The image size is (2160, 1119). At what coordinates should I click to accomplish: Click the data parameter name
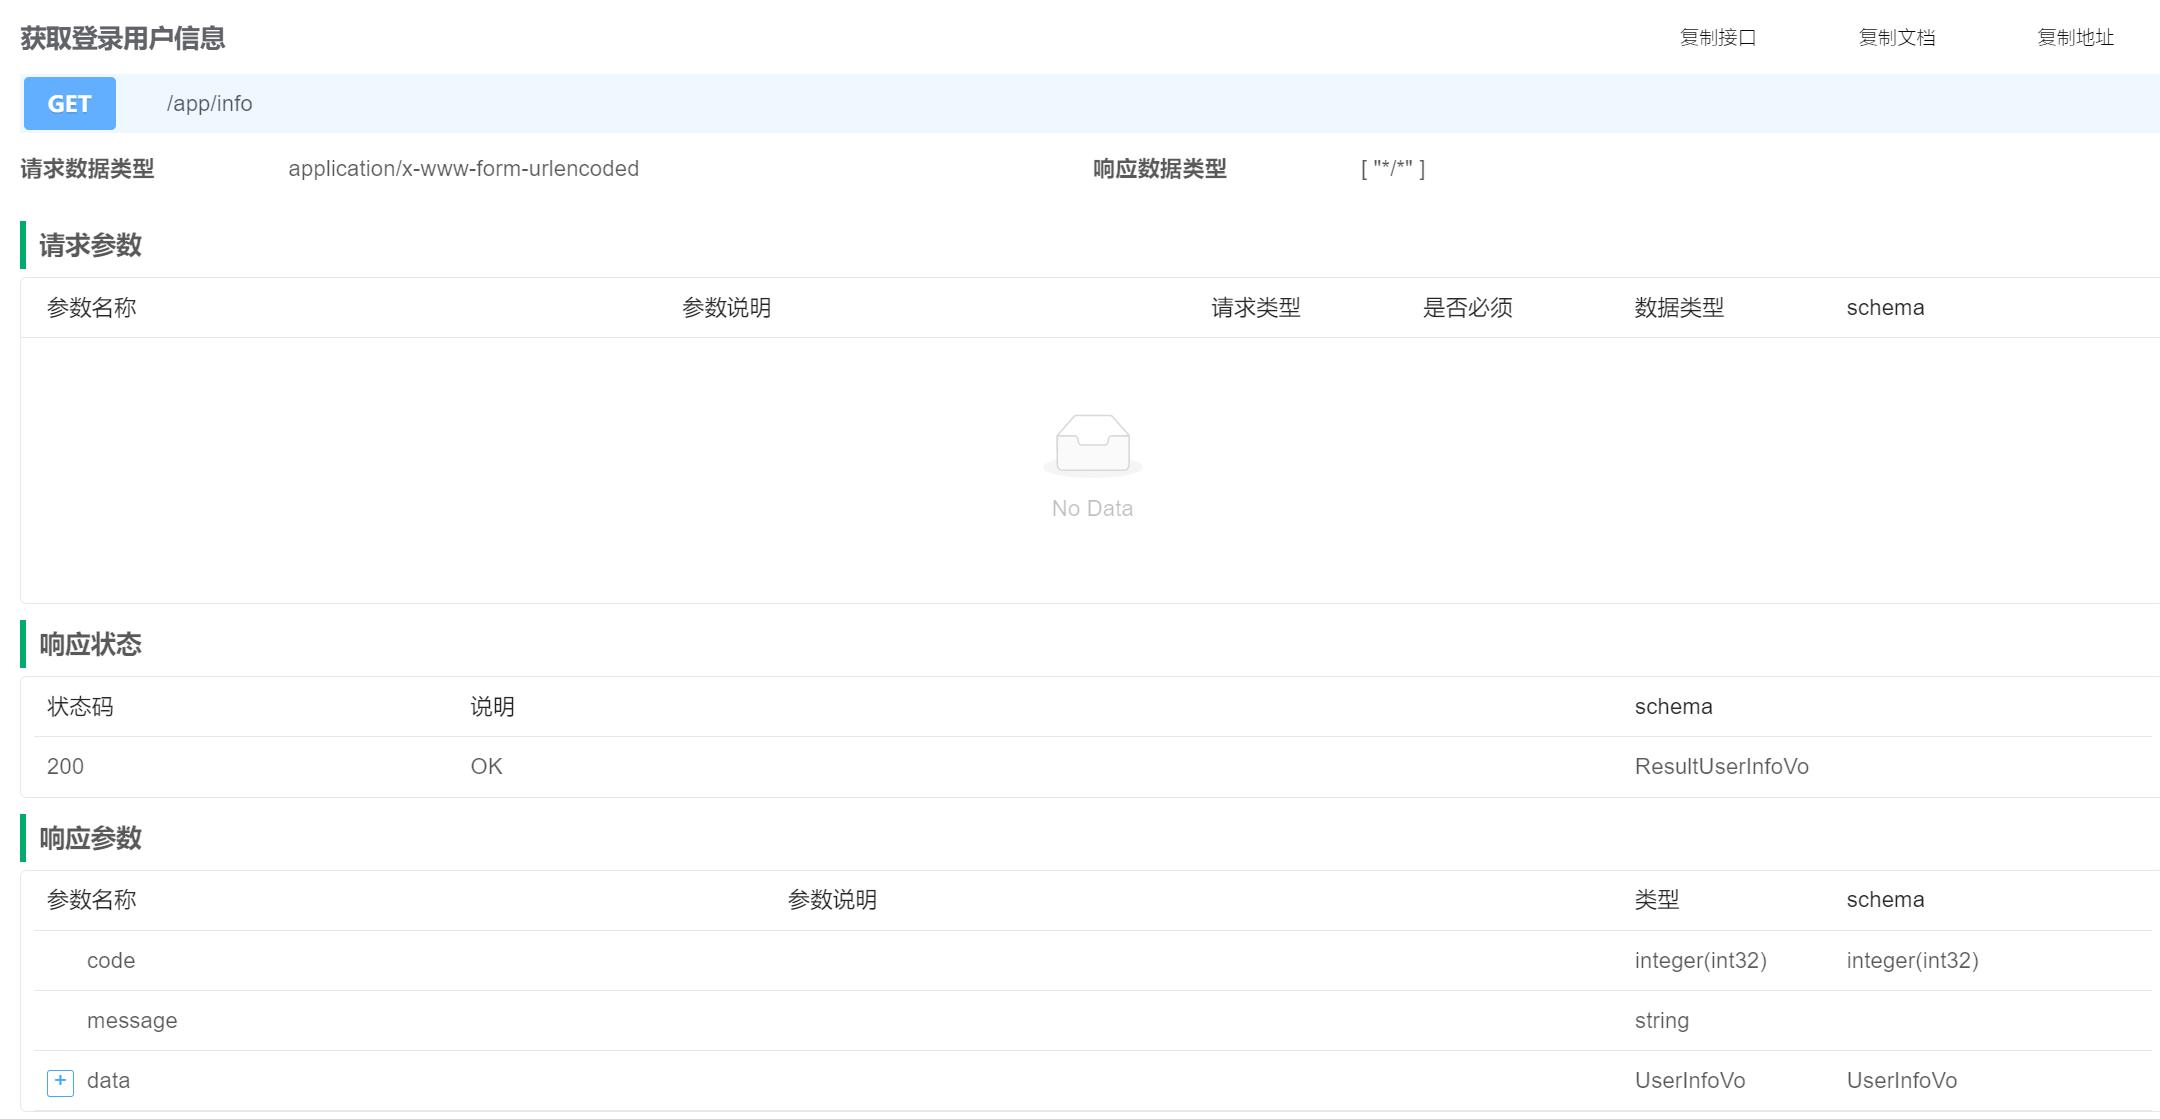click(108, 1081)
